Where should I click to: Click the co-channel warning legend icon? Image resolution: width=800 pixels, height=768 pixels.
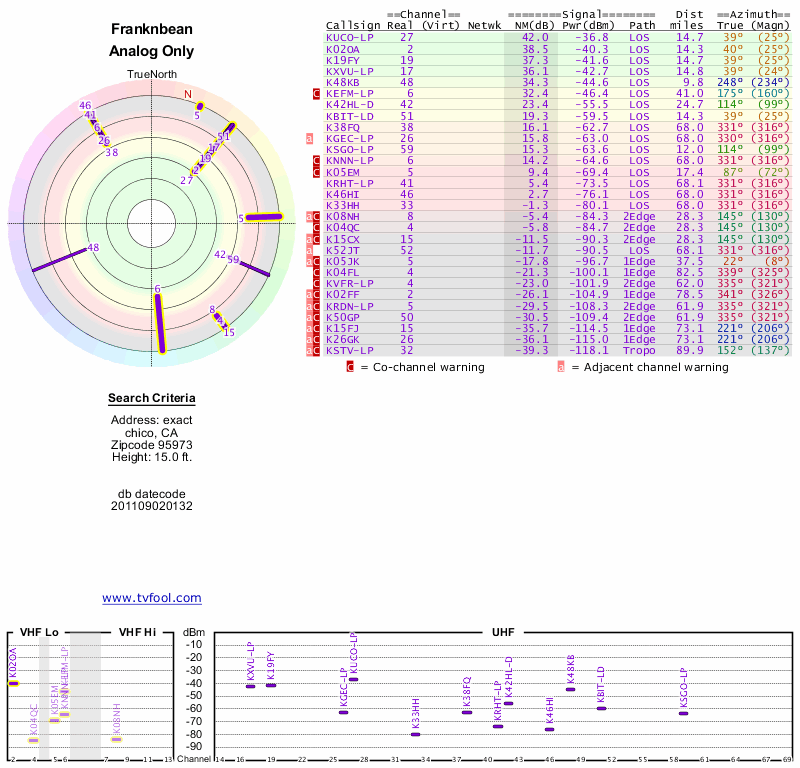click(x=350, y=367)
